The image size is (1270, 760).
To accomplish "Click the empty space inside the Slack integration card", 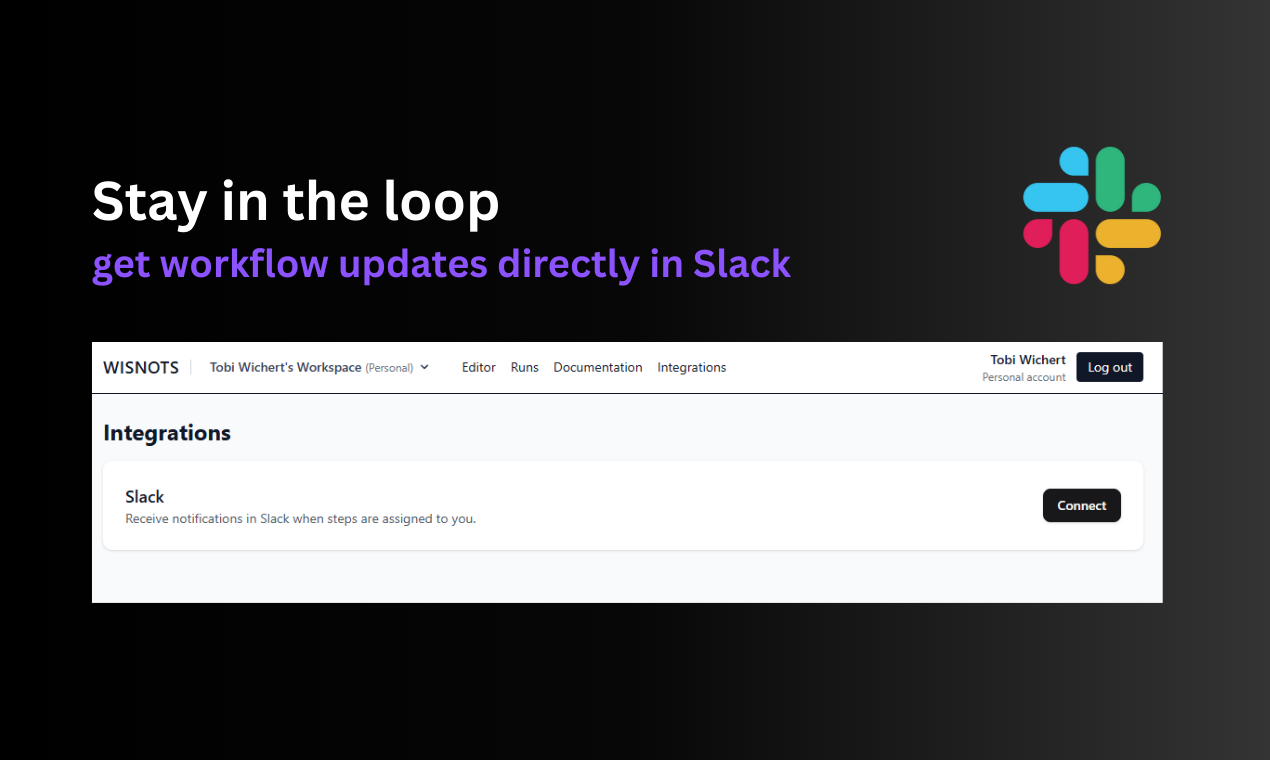I will (760, 505).
